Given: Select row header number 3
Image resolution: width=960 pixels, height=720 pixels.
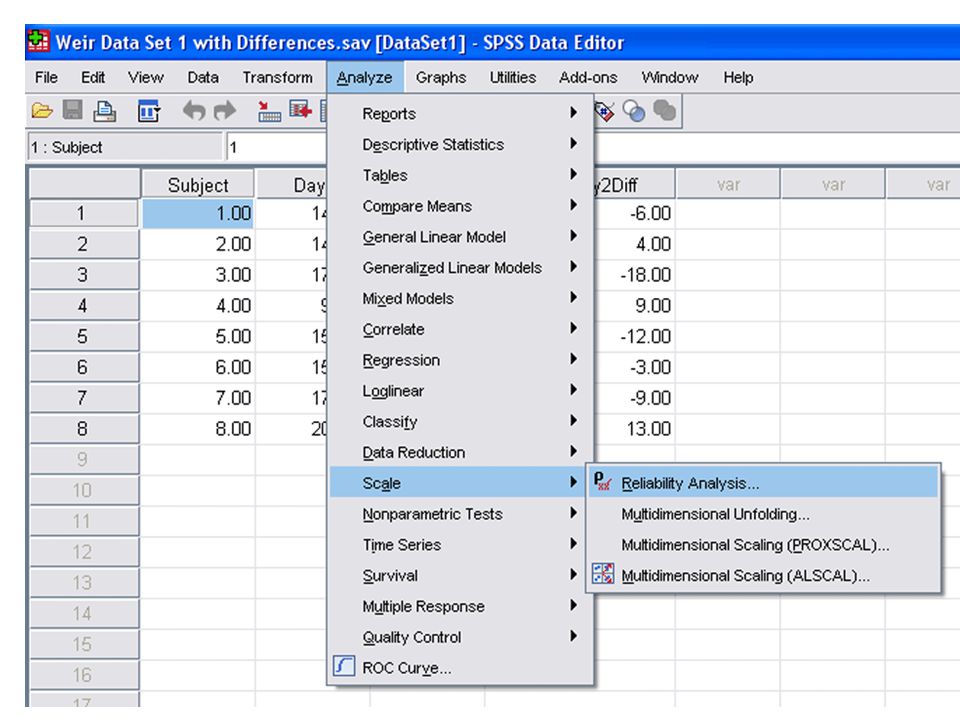Looking at the screenshot, I should point(84,274).
